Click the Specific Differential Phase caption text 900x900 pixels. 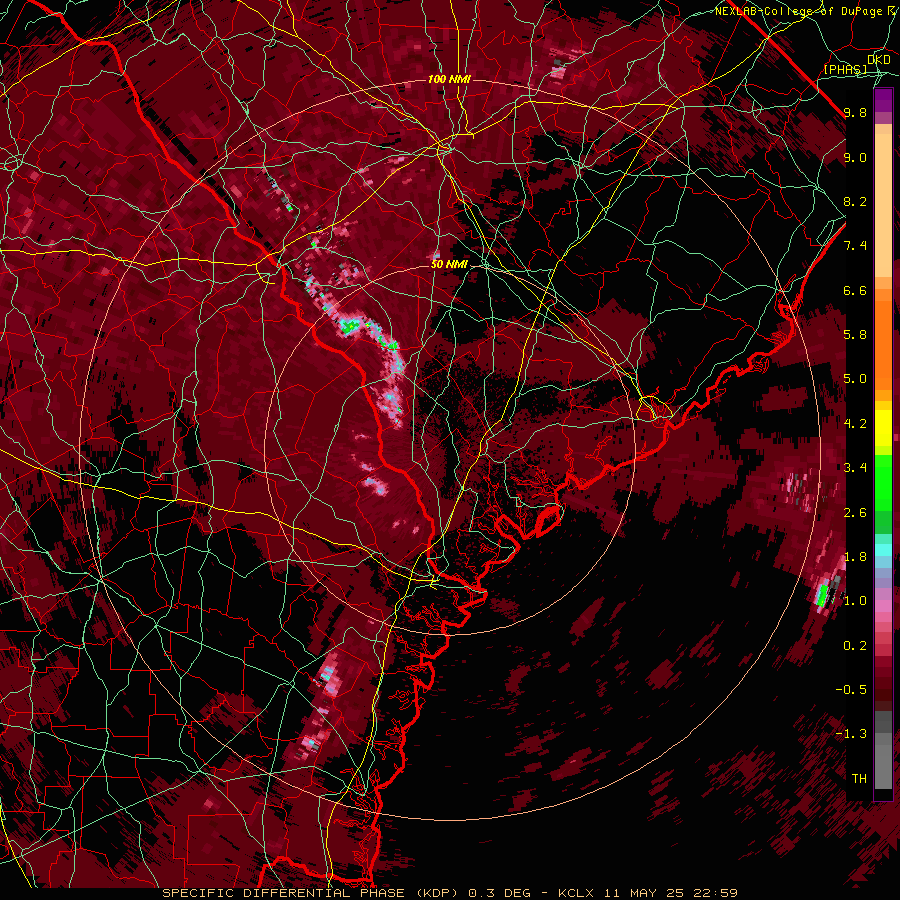pos(449,893)
